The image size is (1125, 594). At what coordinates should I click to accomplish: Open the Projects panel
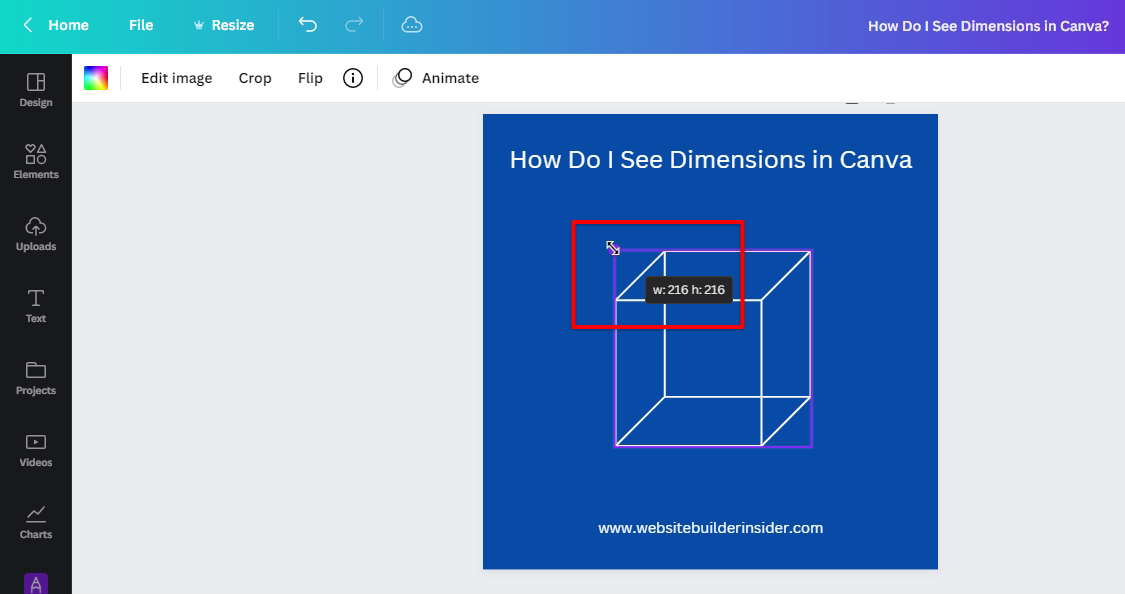tap(35, 378)
